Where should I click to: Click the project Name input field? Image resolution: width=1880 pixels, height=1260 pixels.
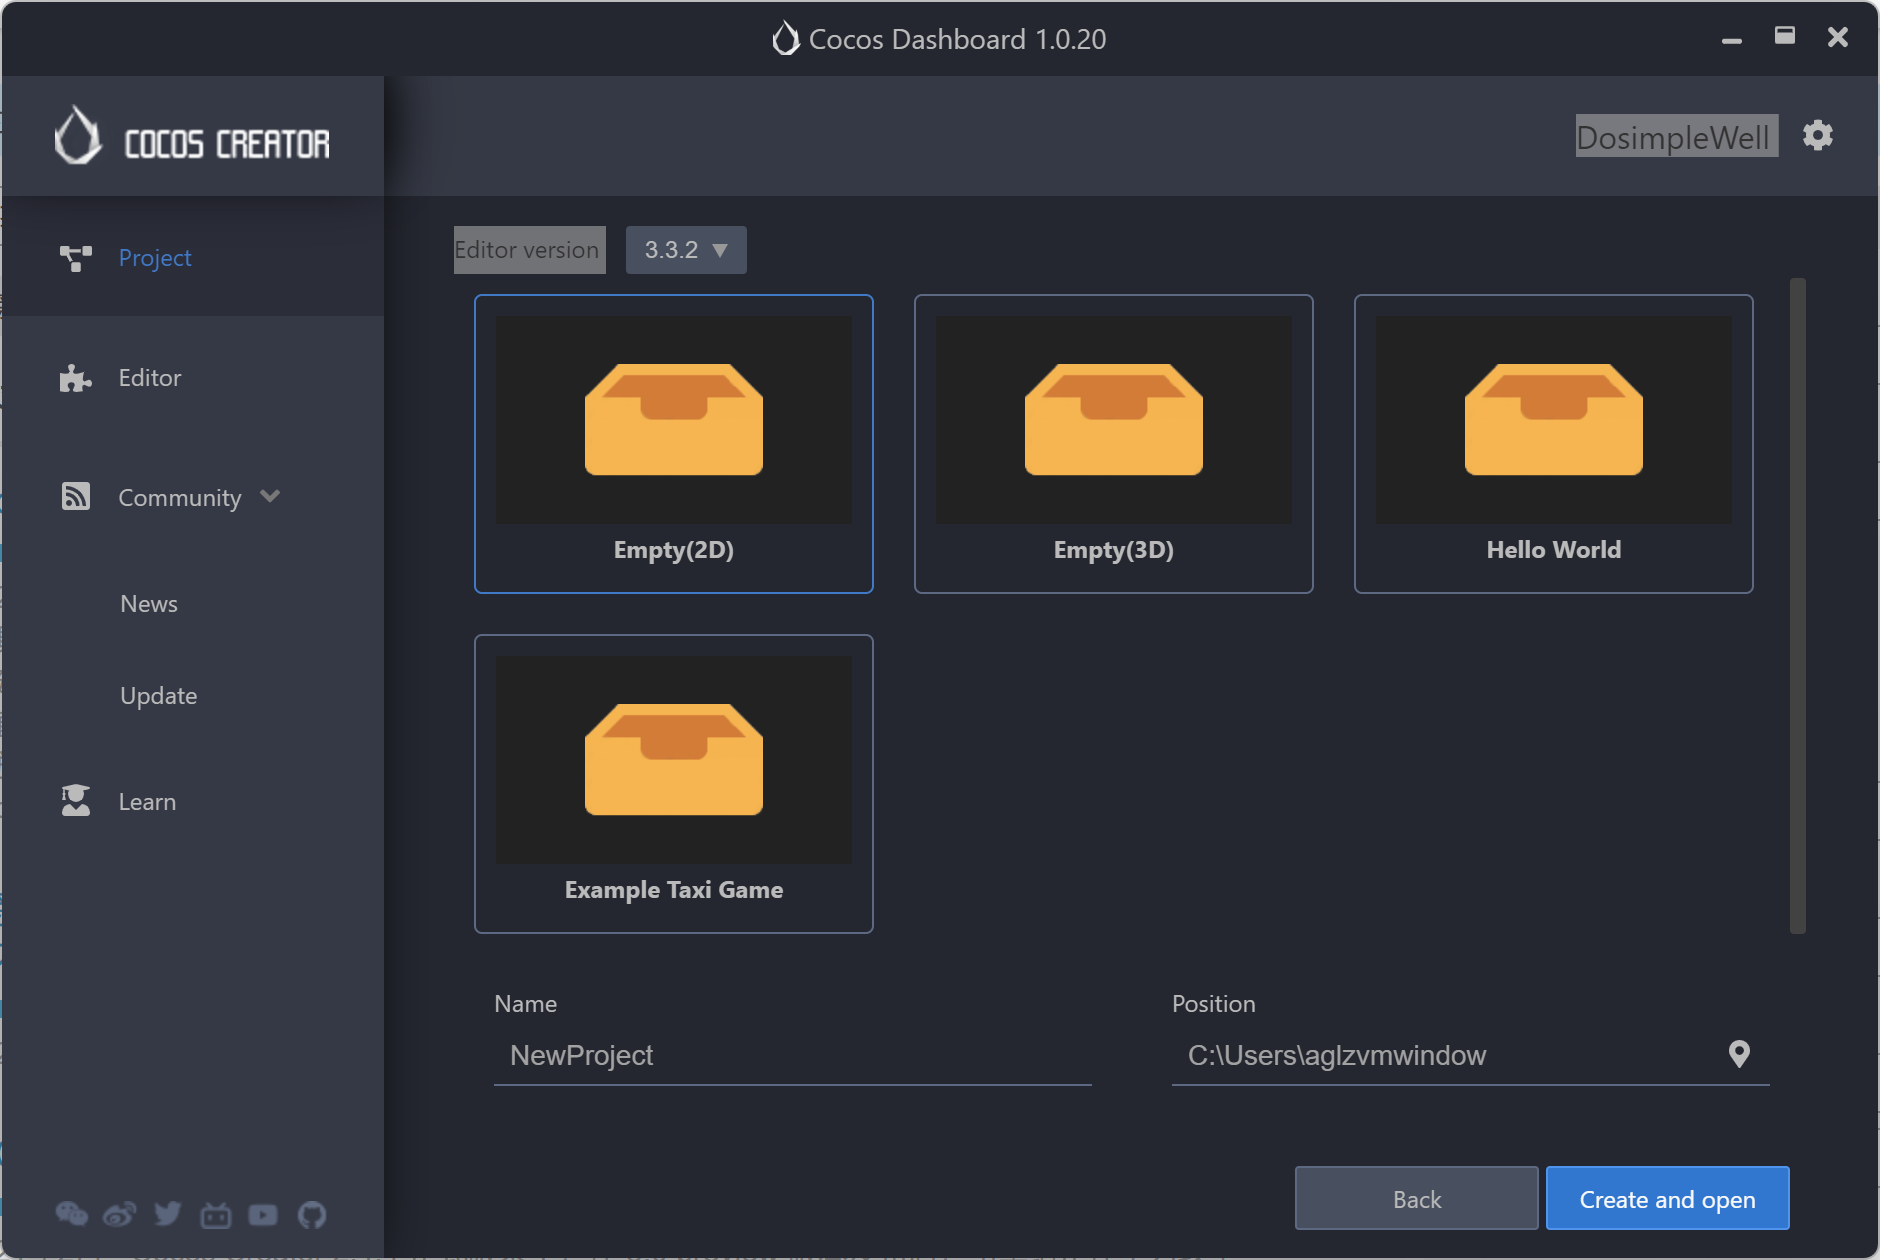[793, 1056]
